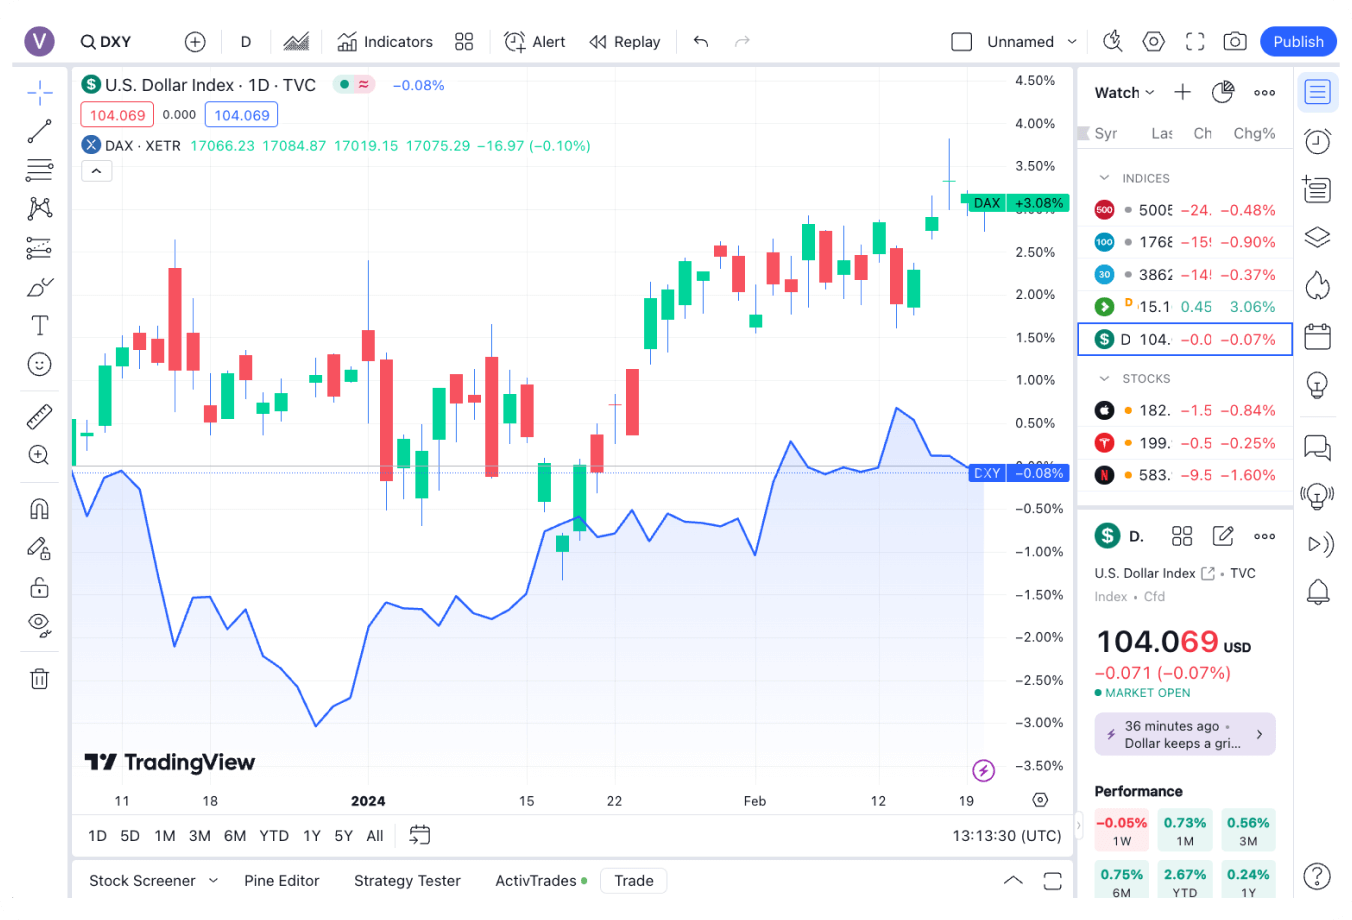Toggle magnet mode in the drawing toolbar
1352x920 pixels.
39,508
